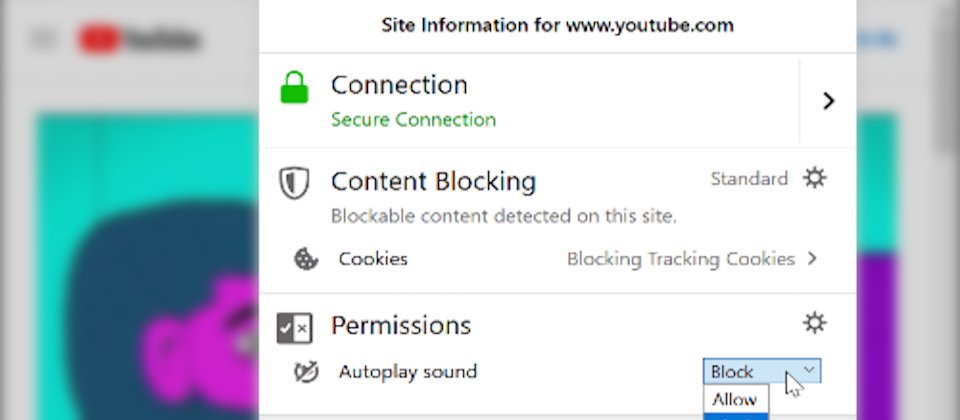Click the Blocking Tracking Cookies label
The height and width of the screenshot is (420, 960).
(x=680, y=259)
